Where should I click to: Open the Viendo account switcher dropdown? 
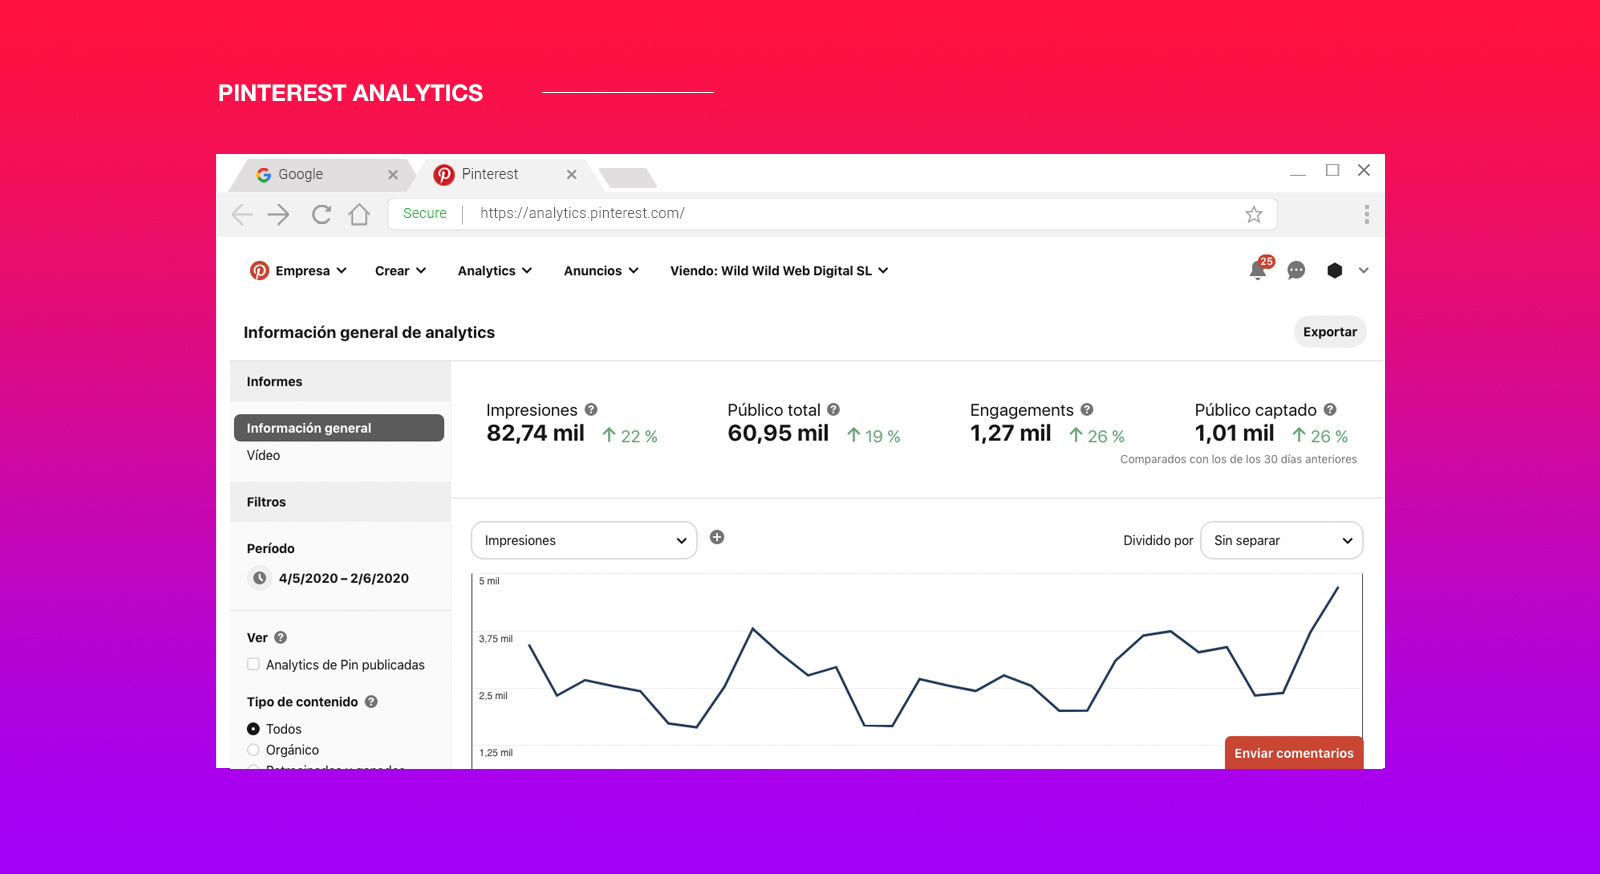(779, 271)
